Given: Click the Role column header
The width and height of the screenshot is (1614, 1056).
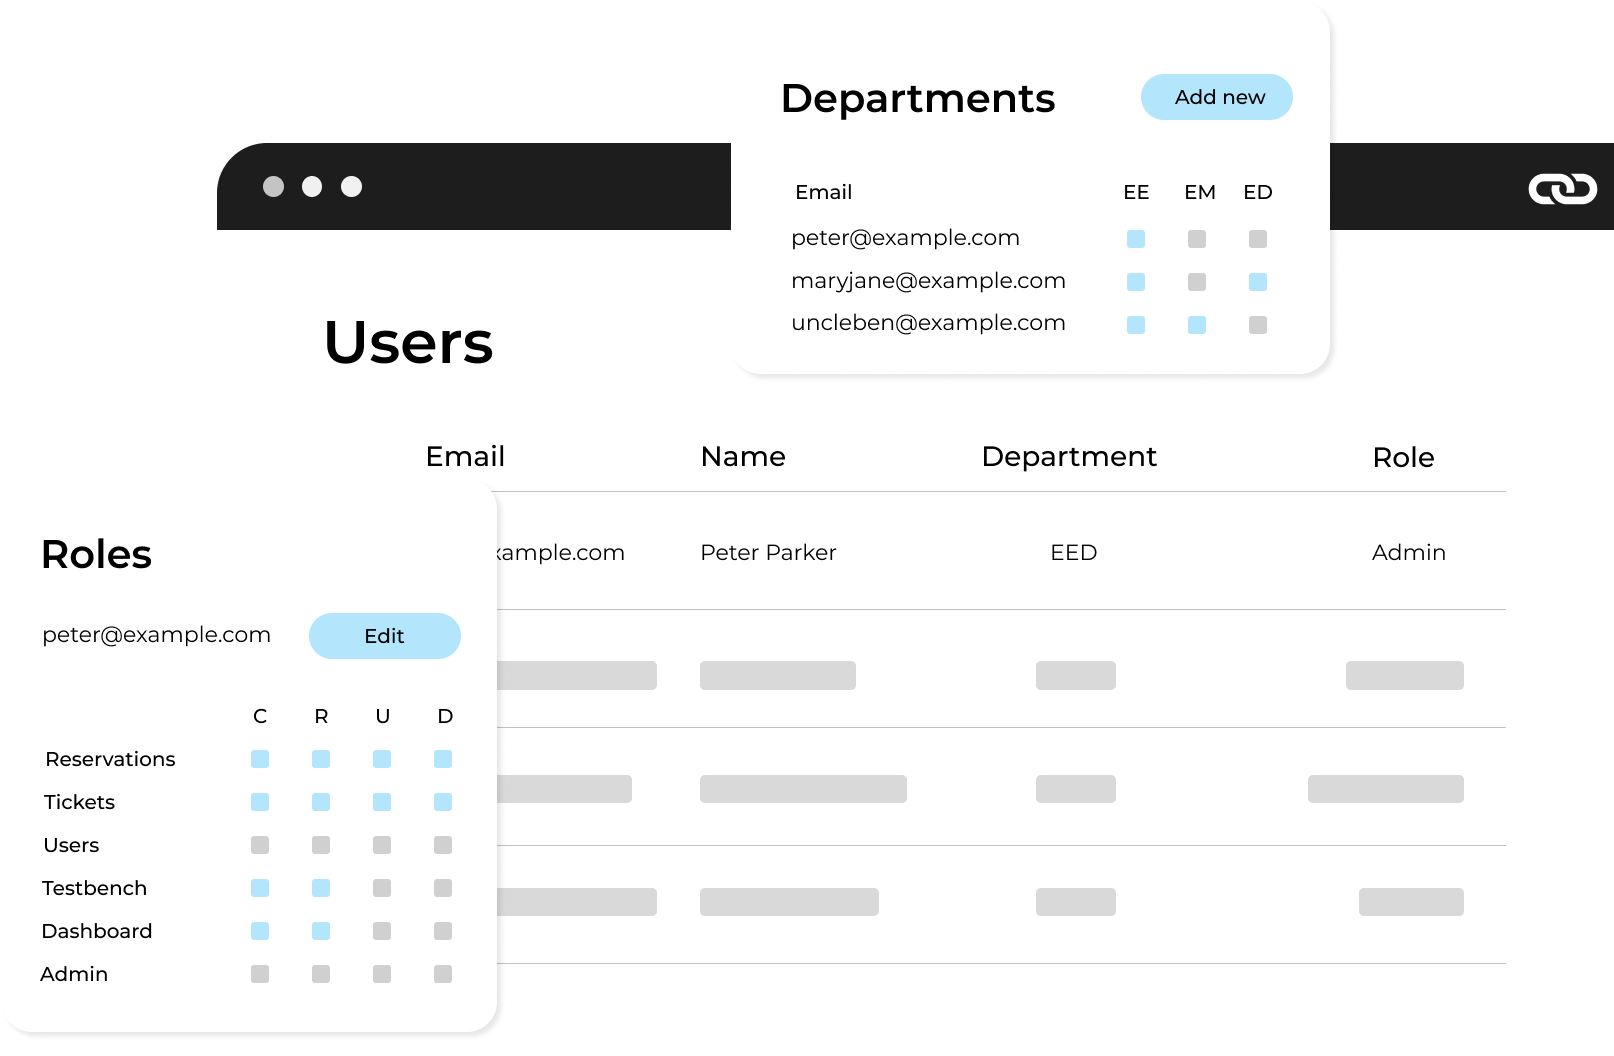Looking at the screenshot, I should tap(1403, 458).
